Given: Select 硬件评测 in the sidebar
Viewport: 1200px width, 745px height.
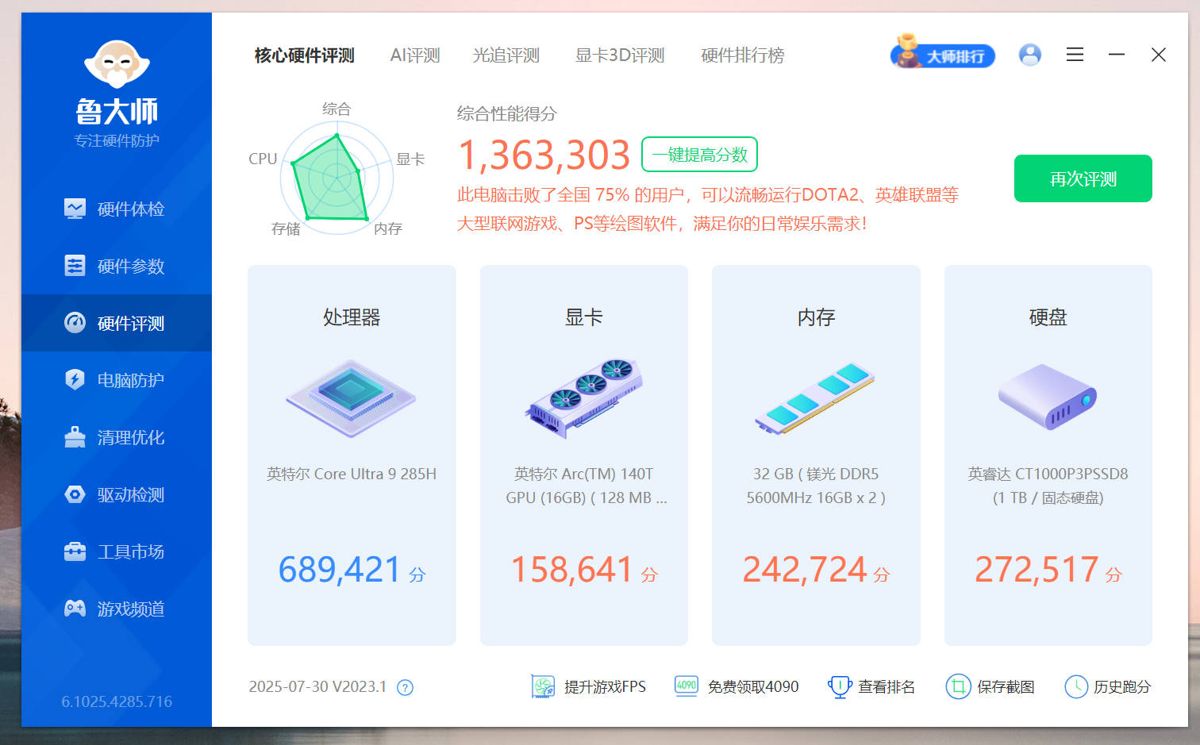Looking at the screenshot, I should point(116,323).
